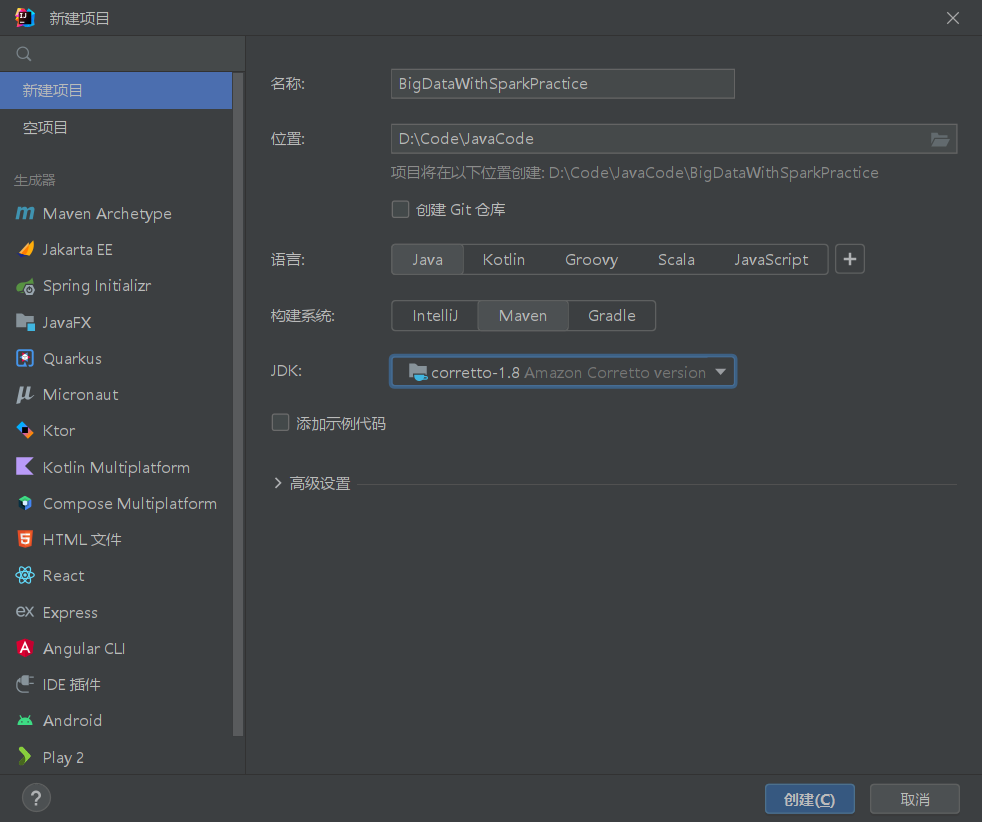Screen dimensions: 982x822
Task: Choose the Quarkus generator icon
Action: pyautogui.click(x=25, y=358)
